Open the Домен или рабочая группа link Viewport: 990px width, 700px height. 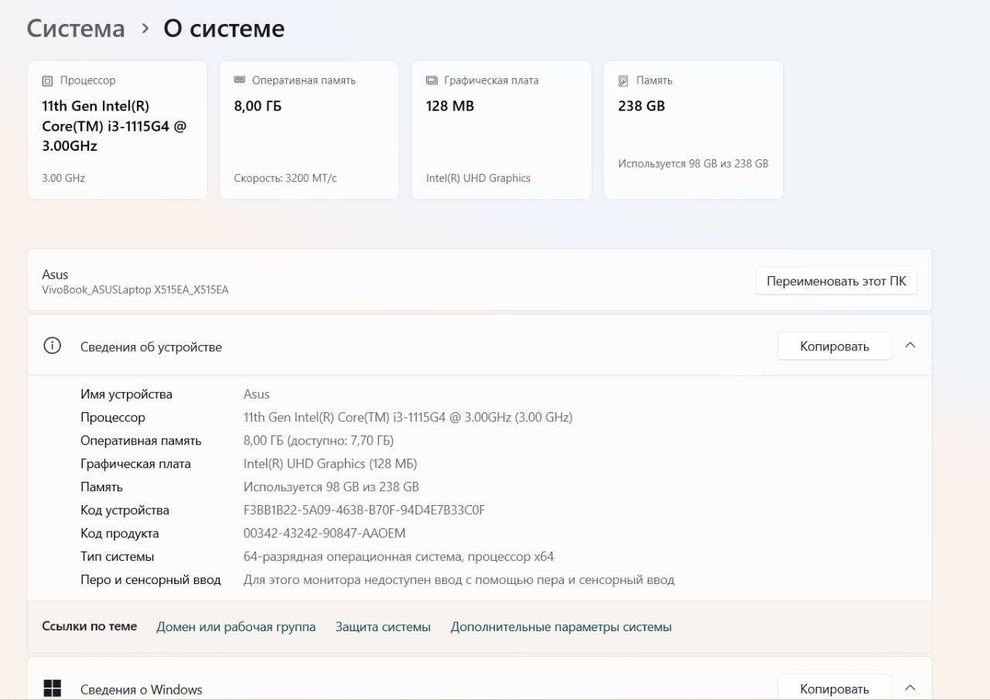236,627
